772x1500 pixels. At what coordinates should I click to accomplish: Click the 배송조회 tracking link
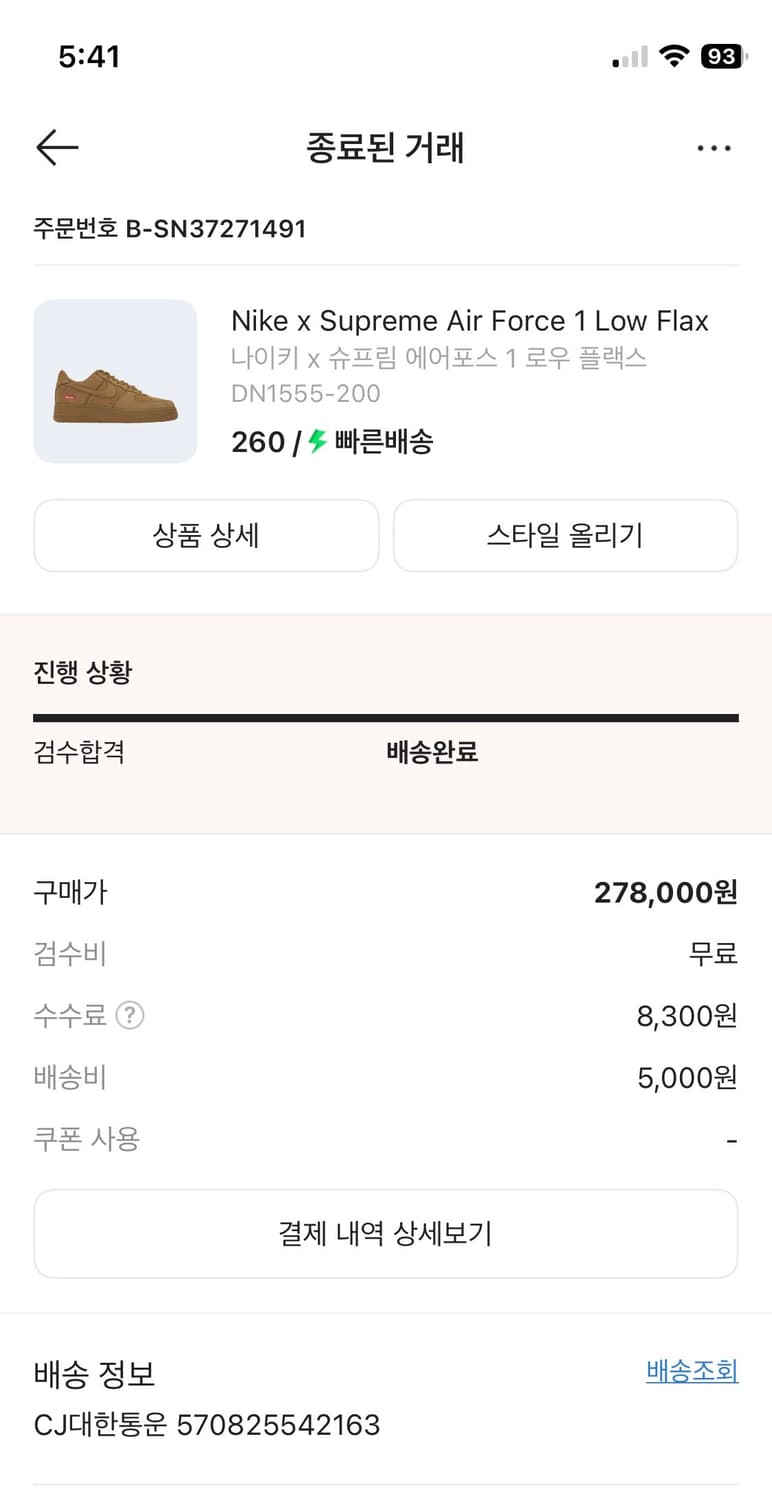click(692, 1371)
